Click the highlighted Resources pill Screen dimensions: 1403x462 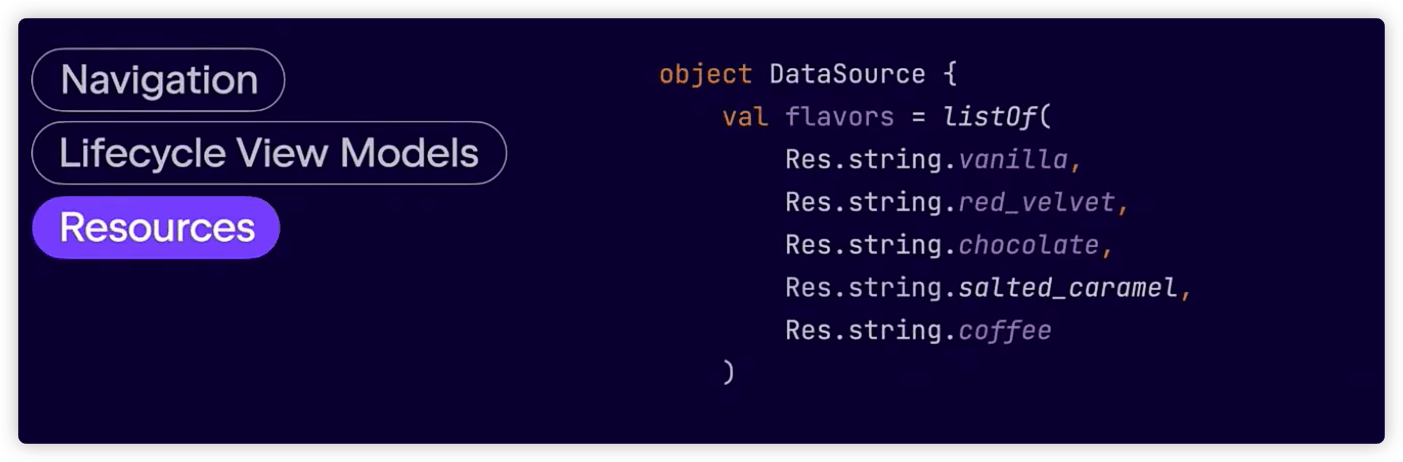point(156,228)
